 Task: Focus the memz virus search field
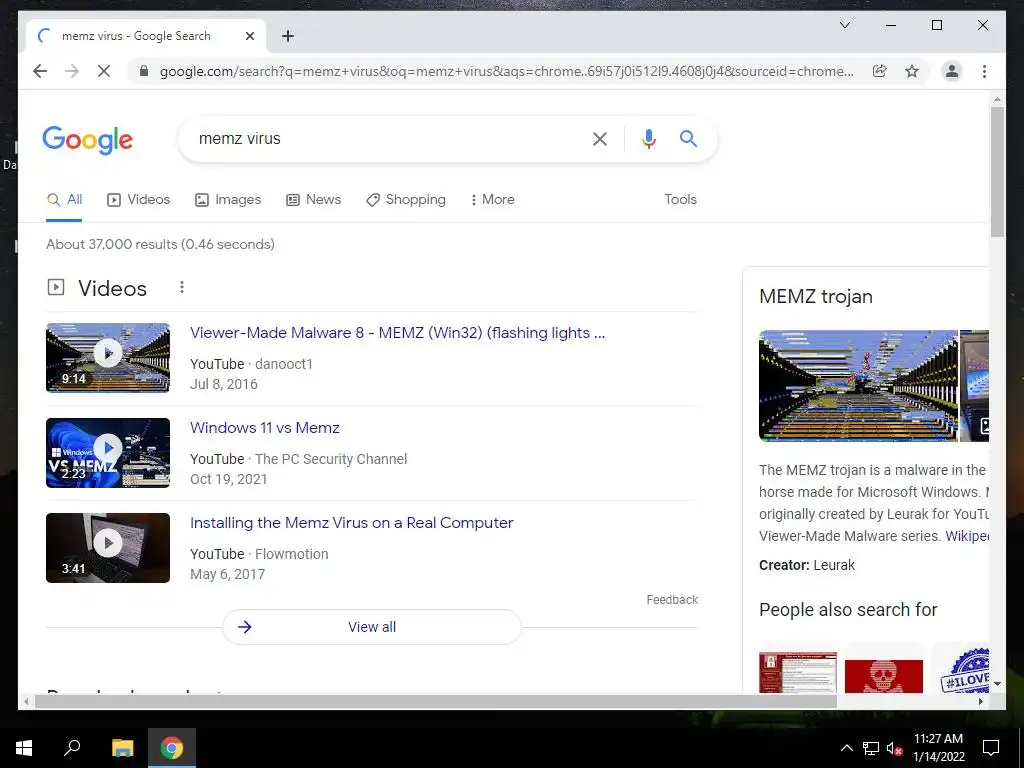385,138
